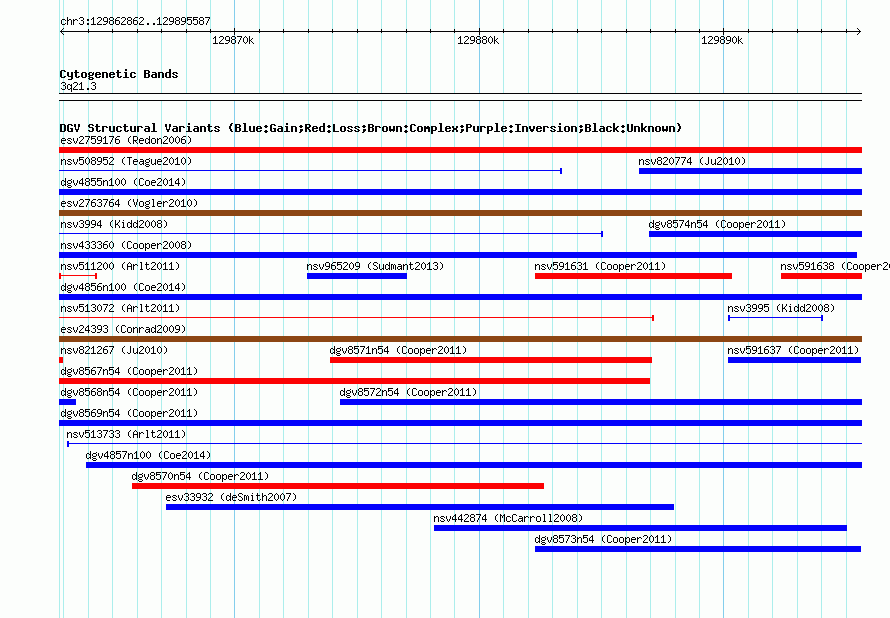Image resolution: width=890 pixels, height=618 pixels.
Task: Open nsv442874 (McCarroll2008) label
Action: (x=508, y=518)
